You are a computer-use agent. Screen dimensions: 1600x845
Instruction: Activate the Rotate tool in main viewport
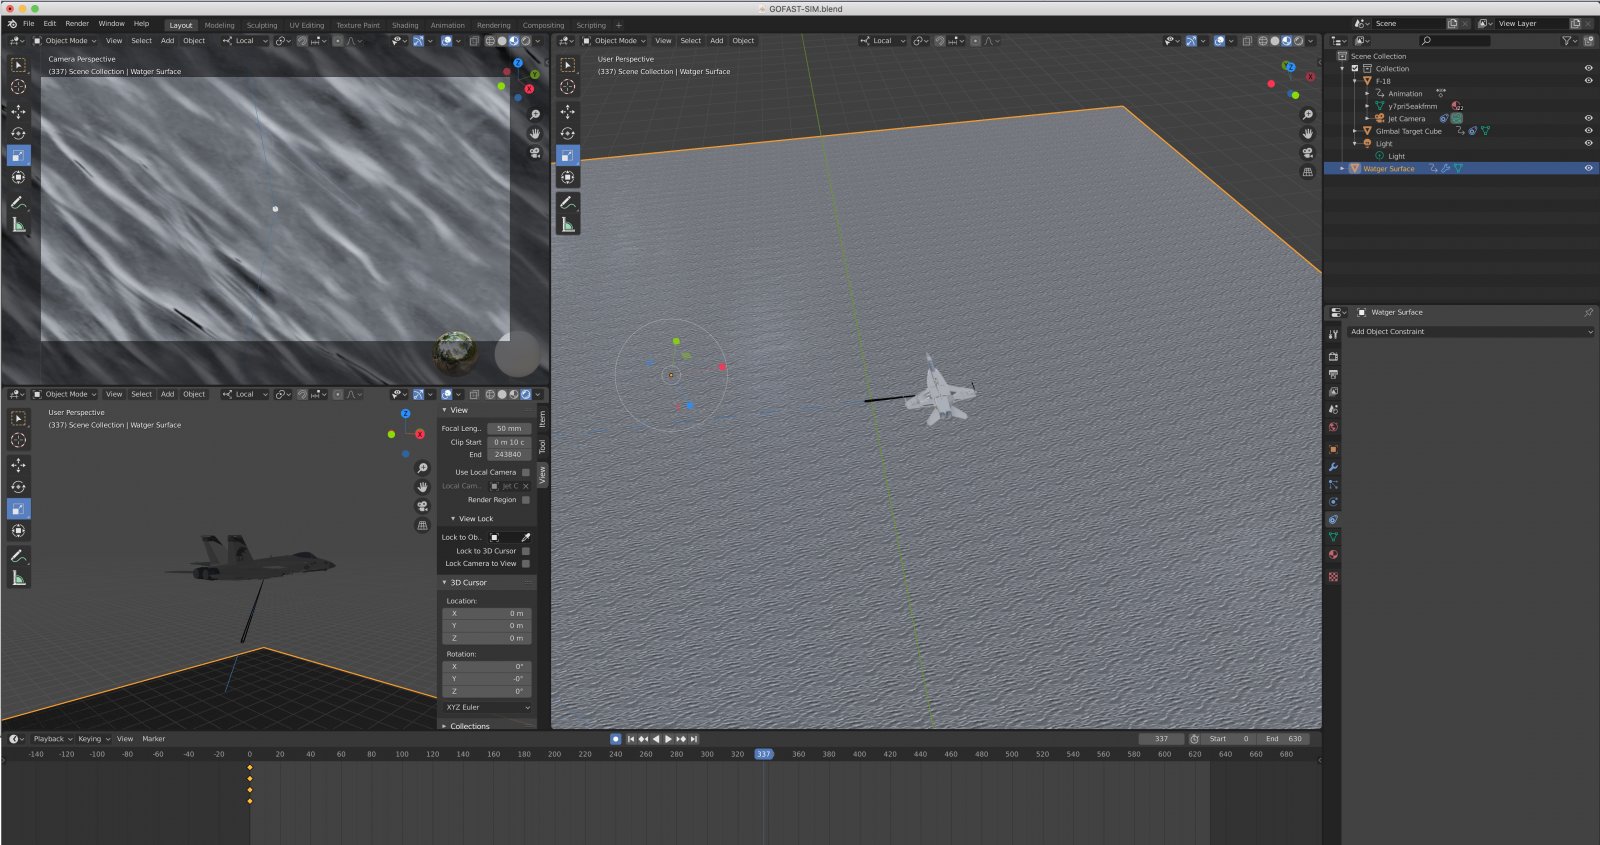(568, 134)
